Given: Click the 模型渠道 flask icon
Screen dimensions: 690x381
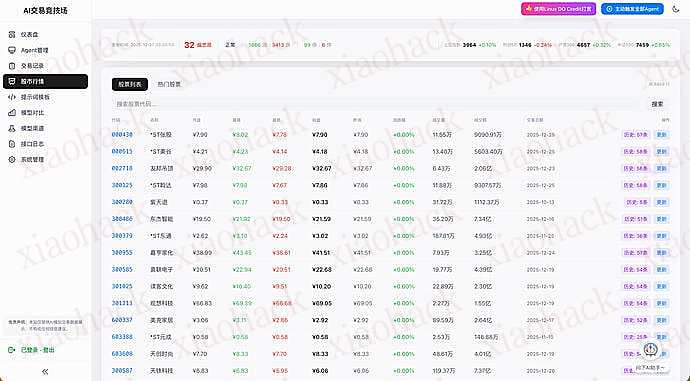Looking at the screenshot, I should (x=12, y=128).
